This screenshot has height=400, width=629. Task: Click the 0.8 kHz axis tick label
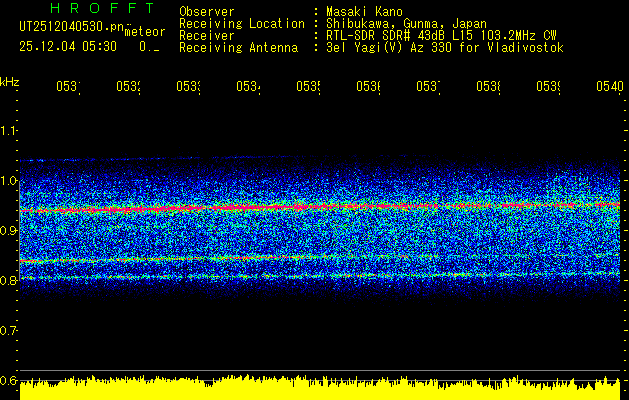tap(8, 280)
